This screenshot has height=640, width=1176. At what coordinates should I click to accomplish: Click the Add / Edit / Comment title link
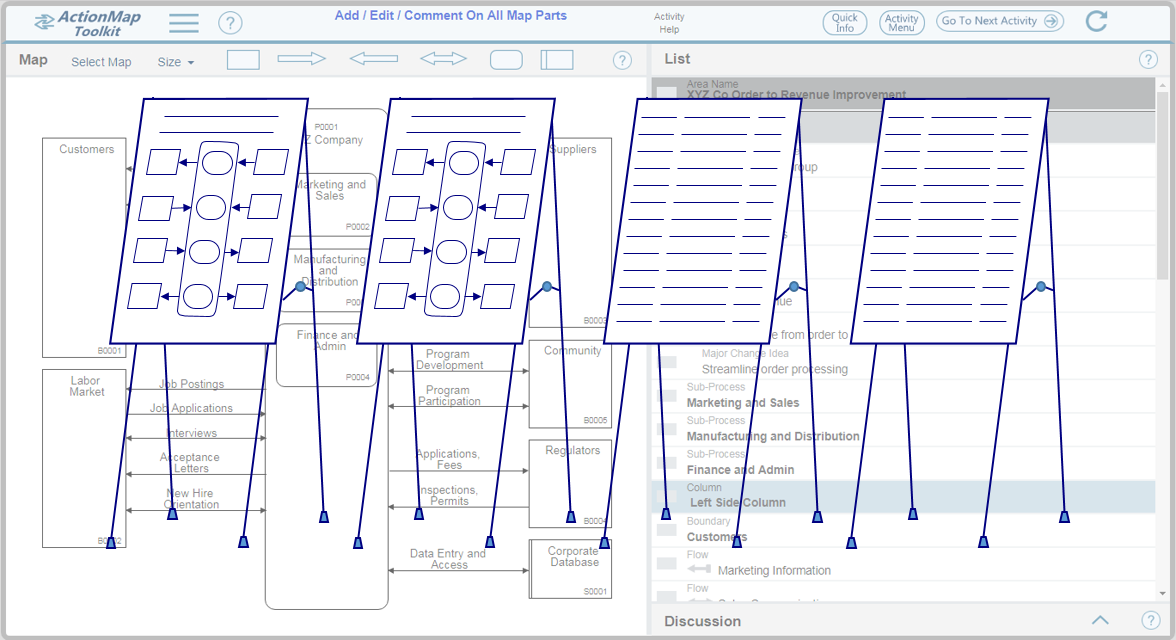pos(450,15)
